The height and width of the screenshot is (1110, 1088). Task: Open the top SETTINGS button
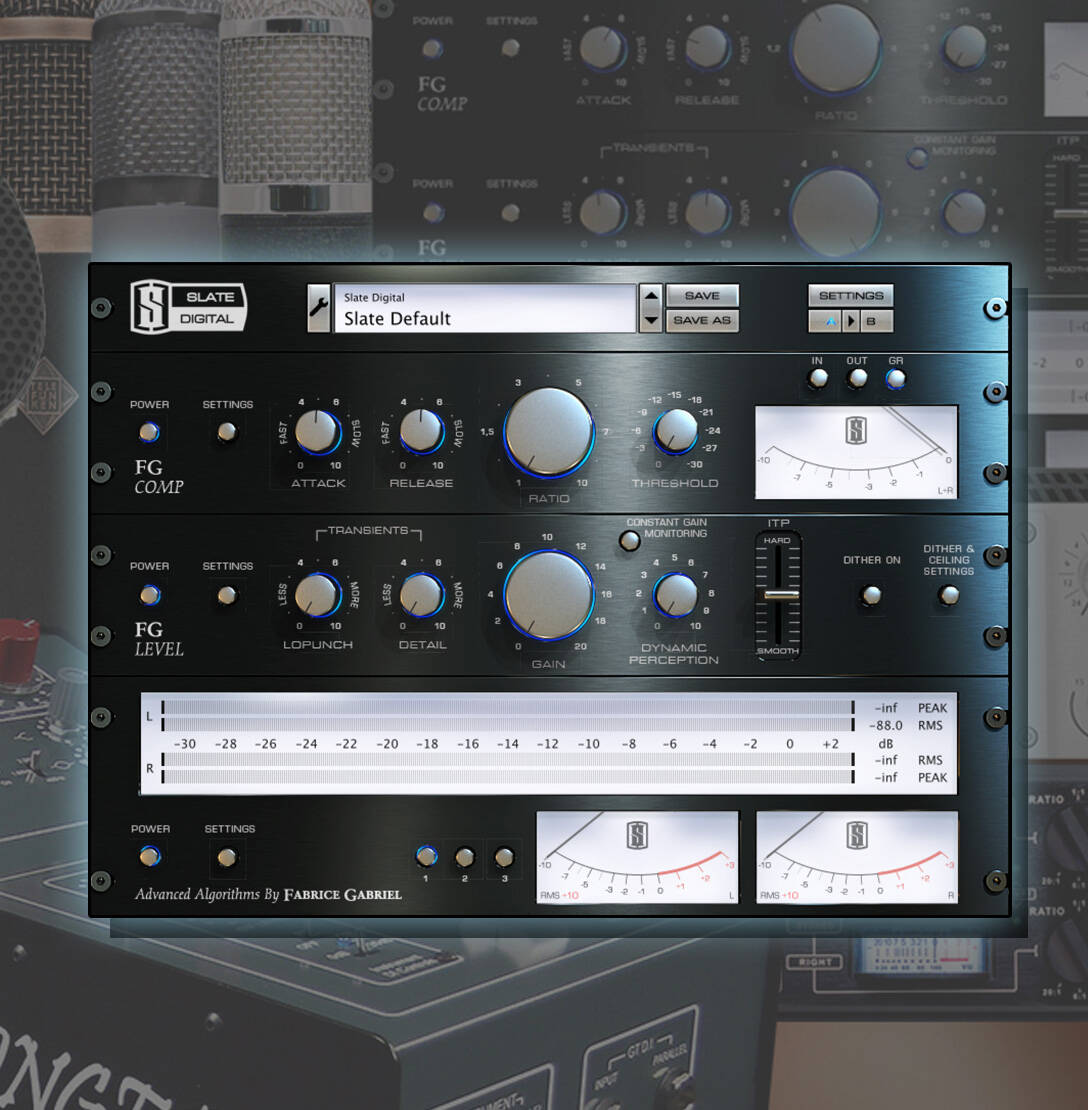pyautogui.click(x=850, y=296)
